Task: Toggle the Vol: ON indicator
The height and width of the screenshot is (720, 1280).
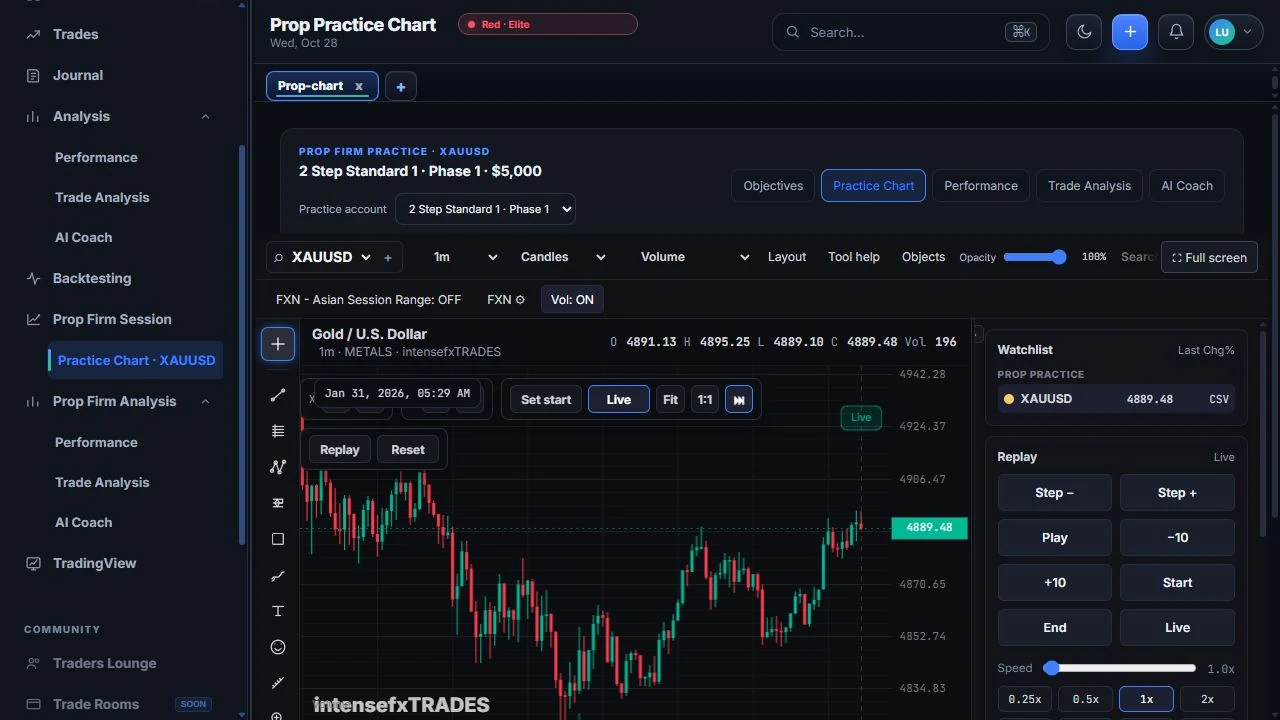Action: tap(572, 300)
